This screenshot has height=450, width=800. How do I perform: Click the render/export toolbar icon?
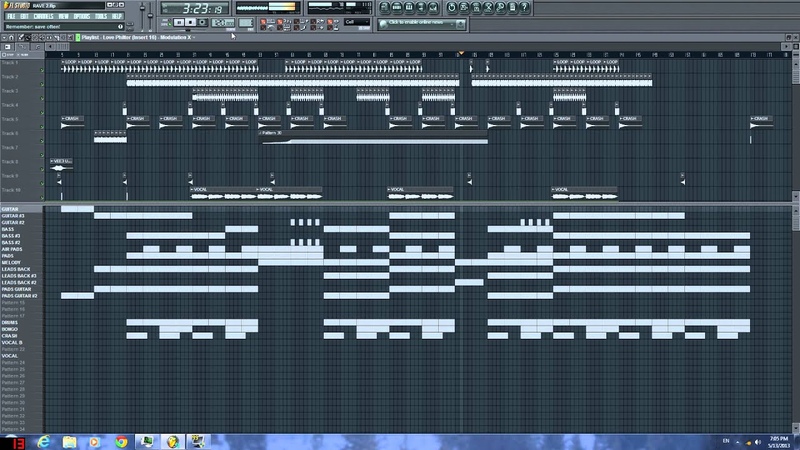[x=476, y=7]
